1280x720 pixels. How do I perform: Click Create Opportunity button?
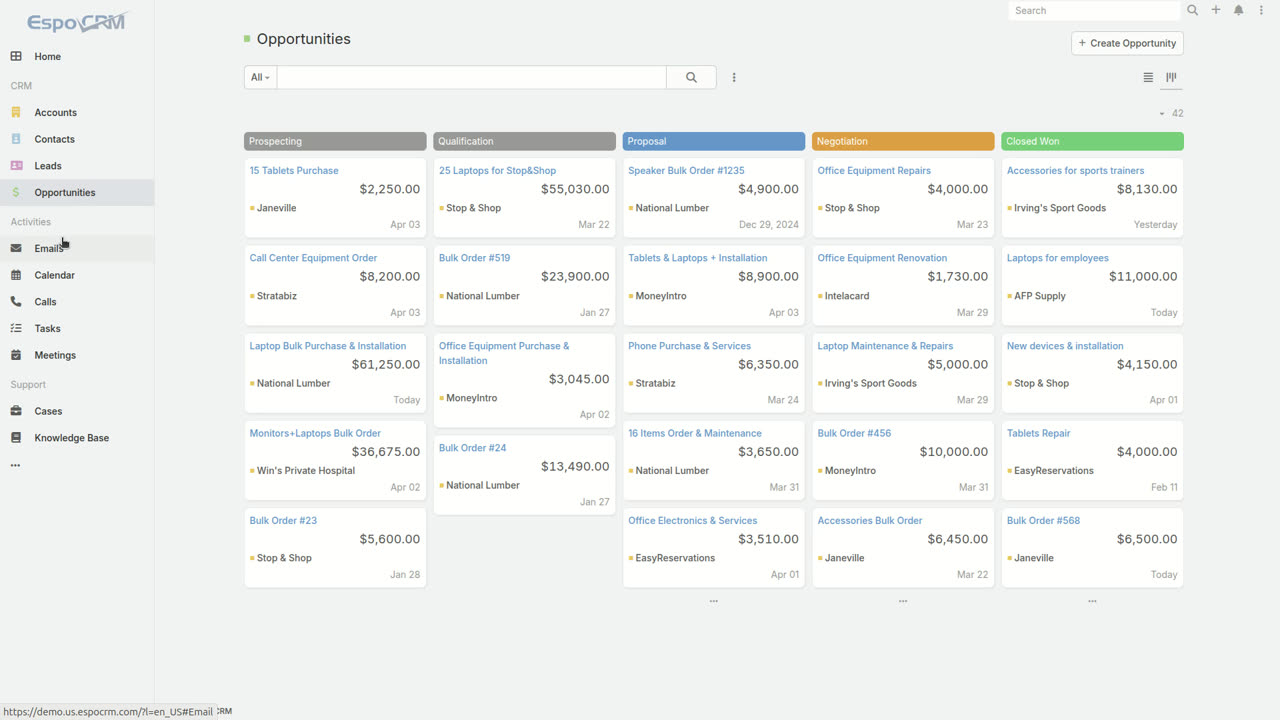[x=1127, y=43]
